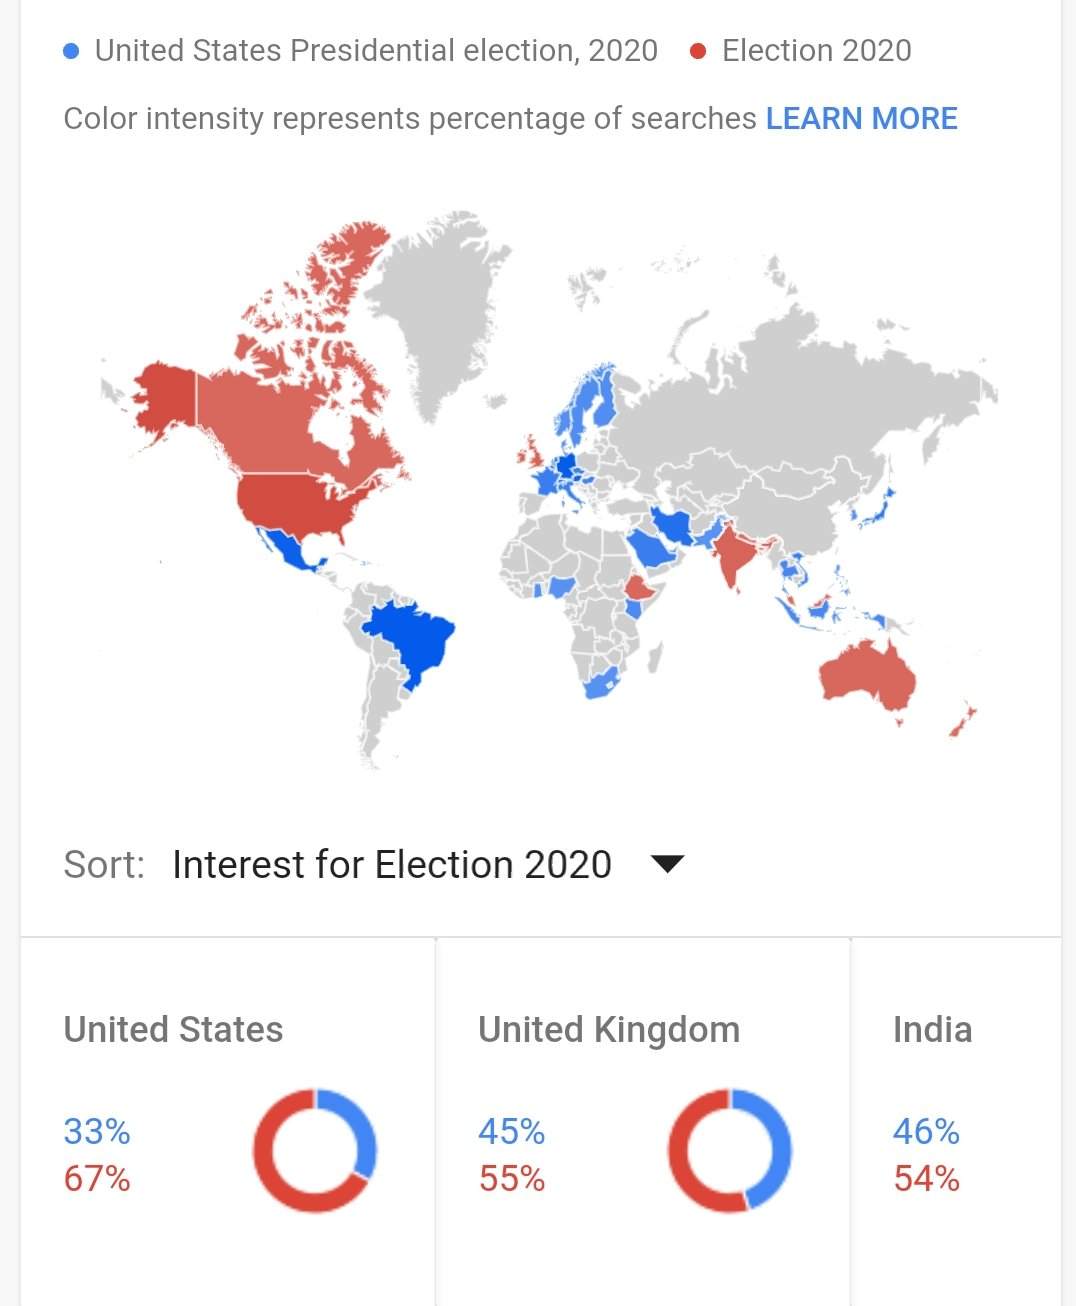
Task: Click the United Kingdom donut chart
Action: click(x=729, y=1150)
